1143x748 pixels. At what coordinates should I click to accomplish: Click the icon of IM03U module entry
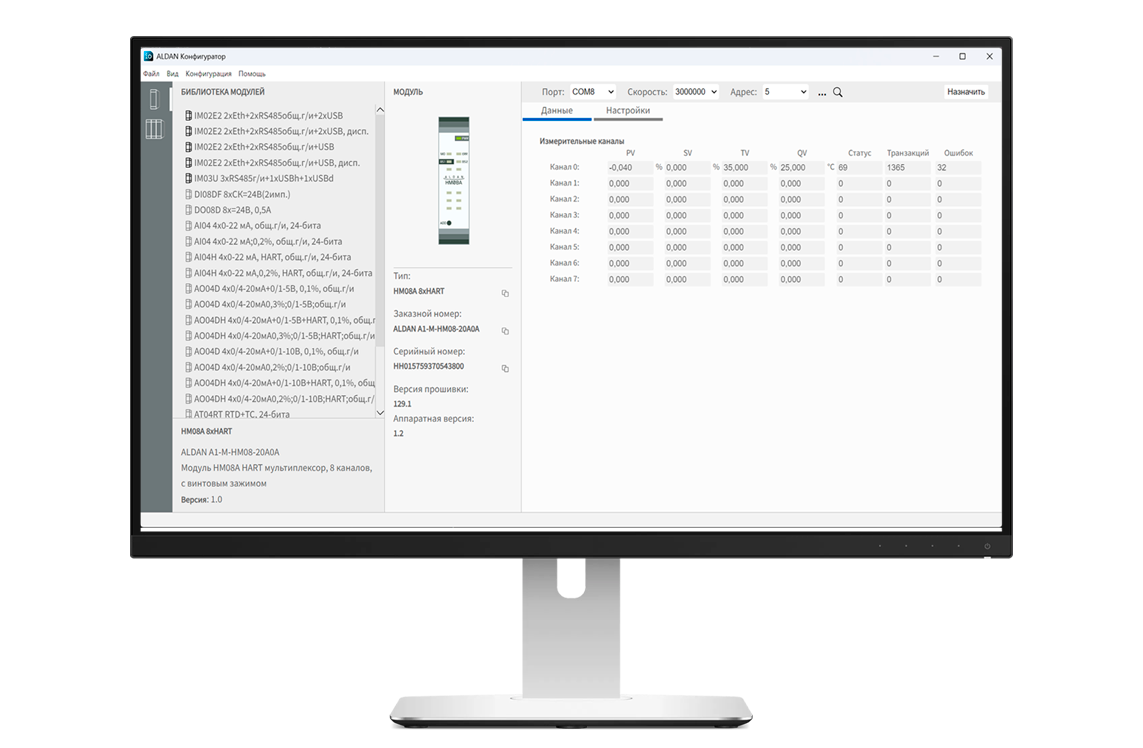click(188, 178)
